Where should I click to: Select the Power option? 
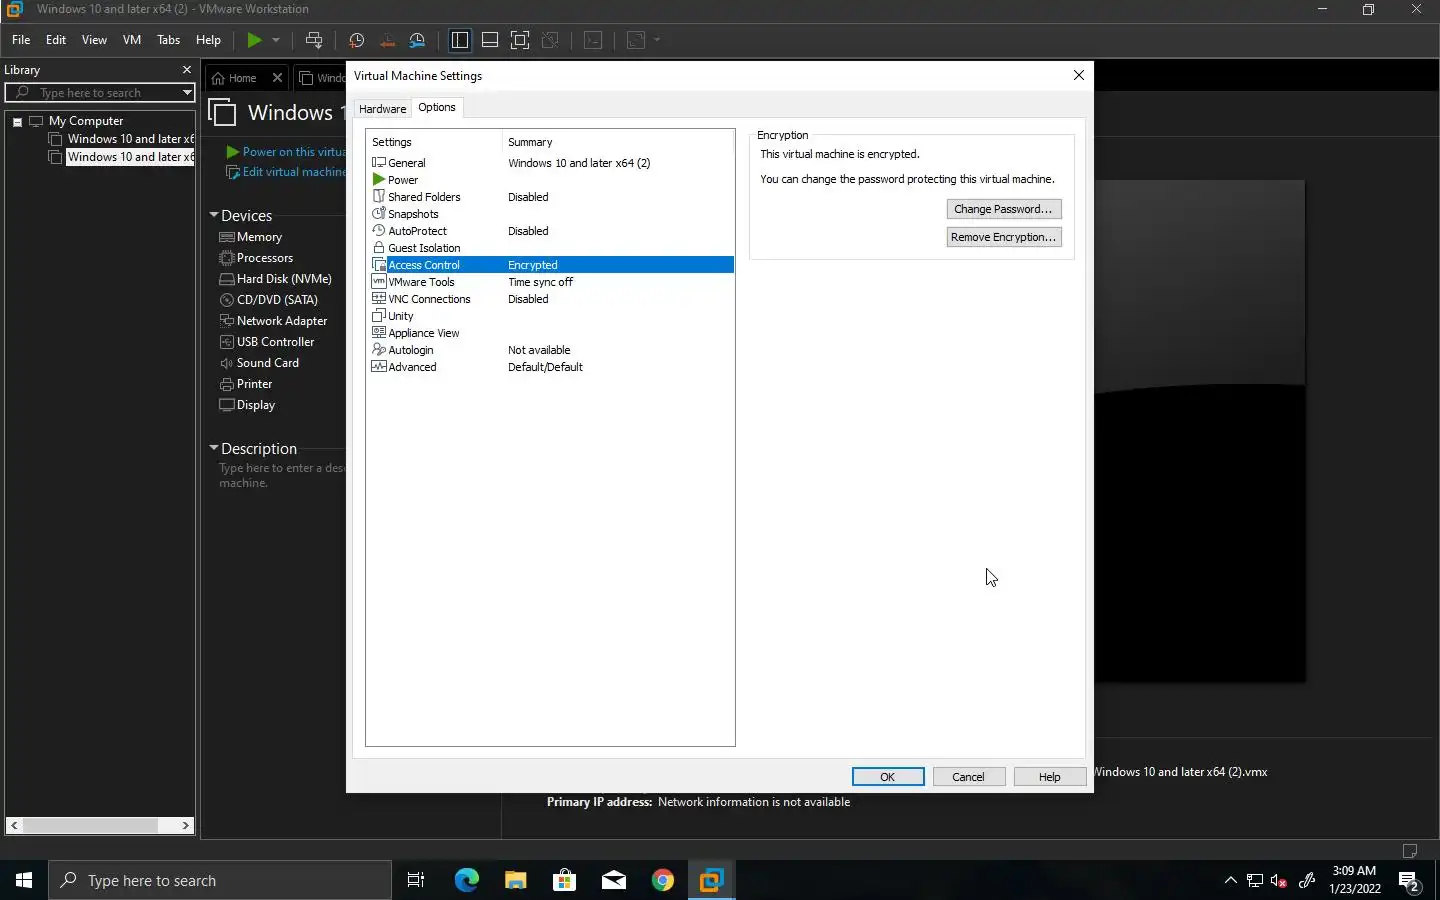click(403, 180)
